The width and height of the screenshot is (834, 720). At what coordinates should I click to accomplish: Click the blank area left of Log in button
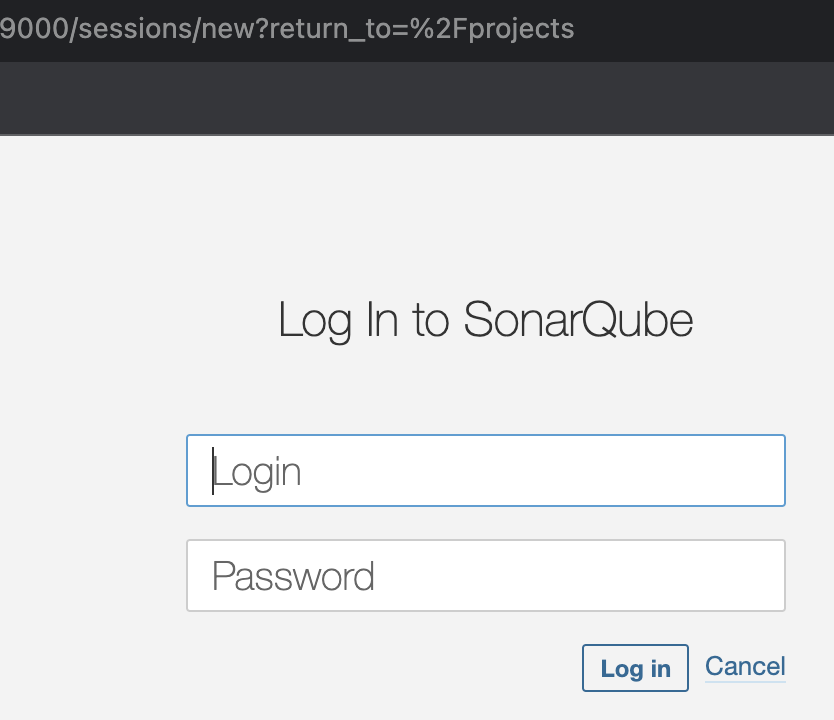pyautogui.click(x=380, y=668)
